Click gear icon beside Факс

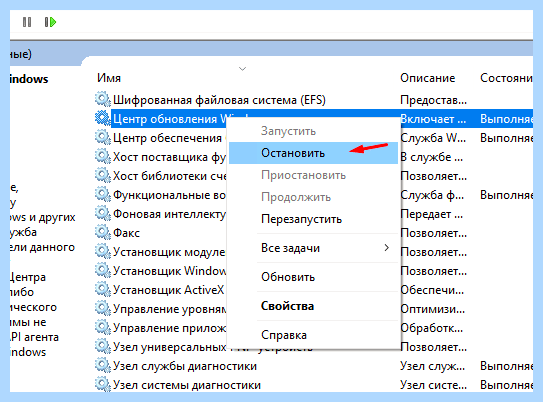pos(103,233)
